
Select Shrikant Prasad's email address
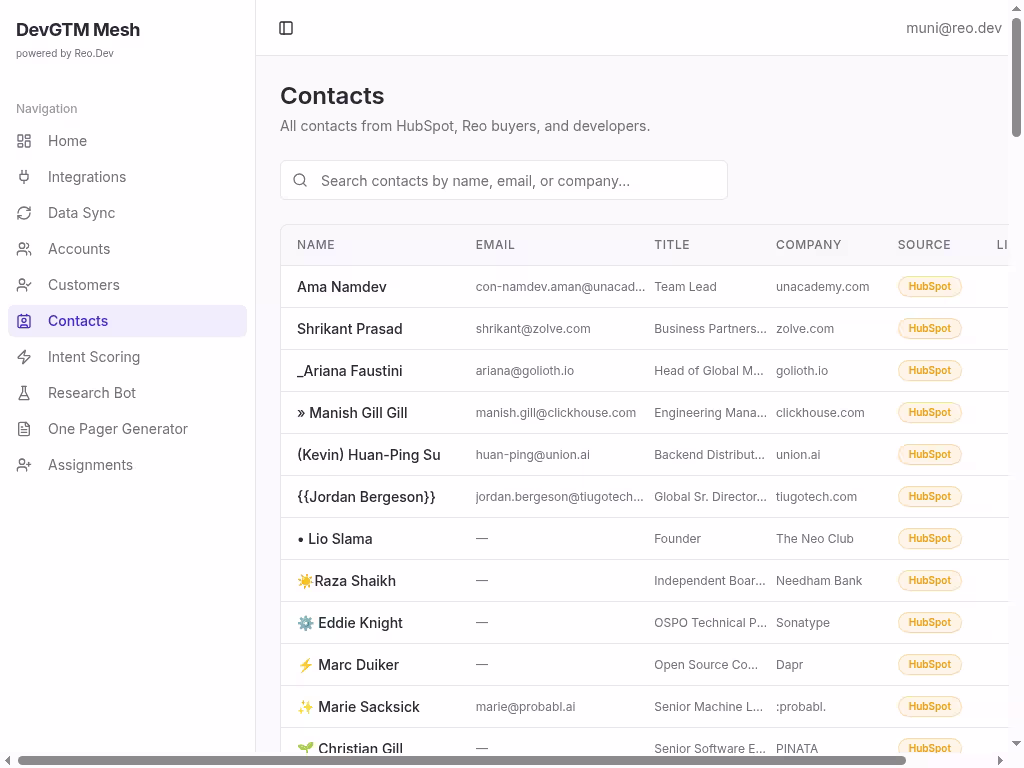(533, 328)
